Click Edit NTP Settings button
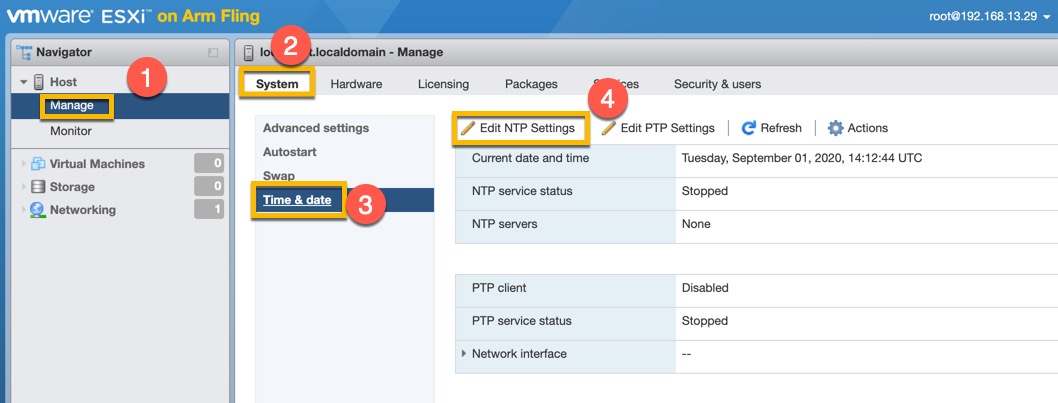The image size is (1058, 403). point(518,128)
